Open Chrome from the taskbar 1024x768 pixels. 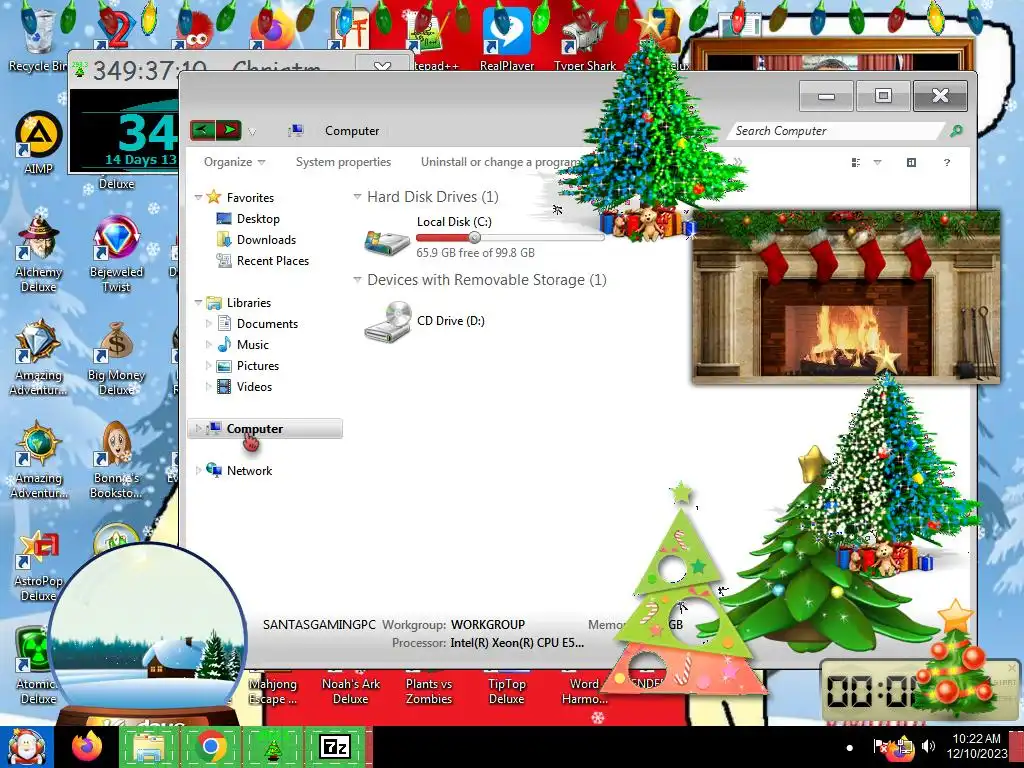211,747
